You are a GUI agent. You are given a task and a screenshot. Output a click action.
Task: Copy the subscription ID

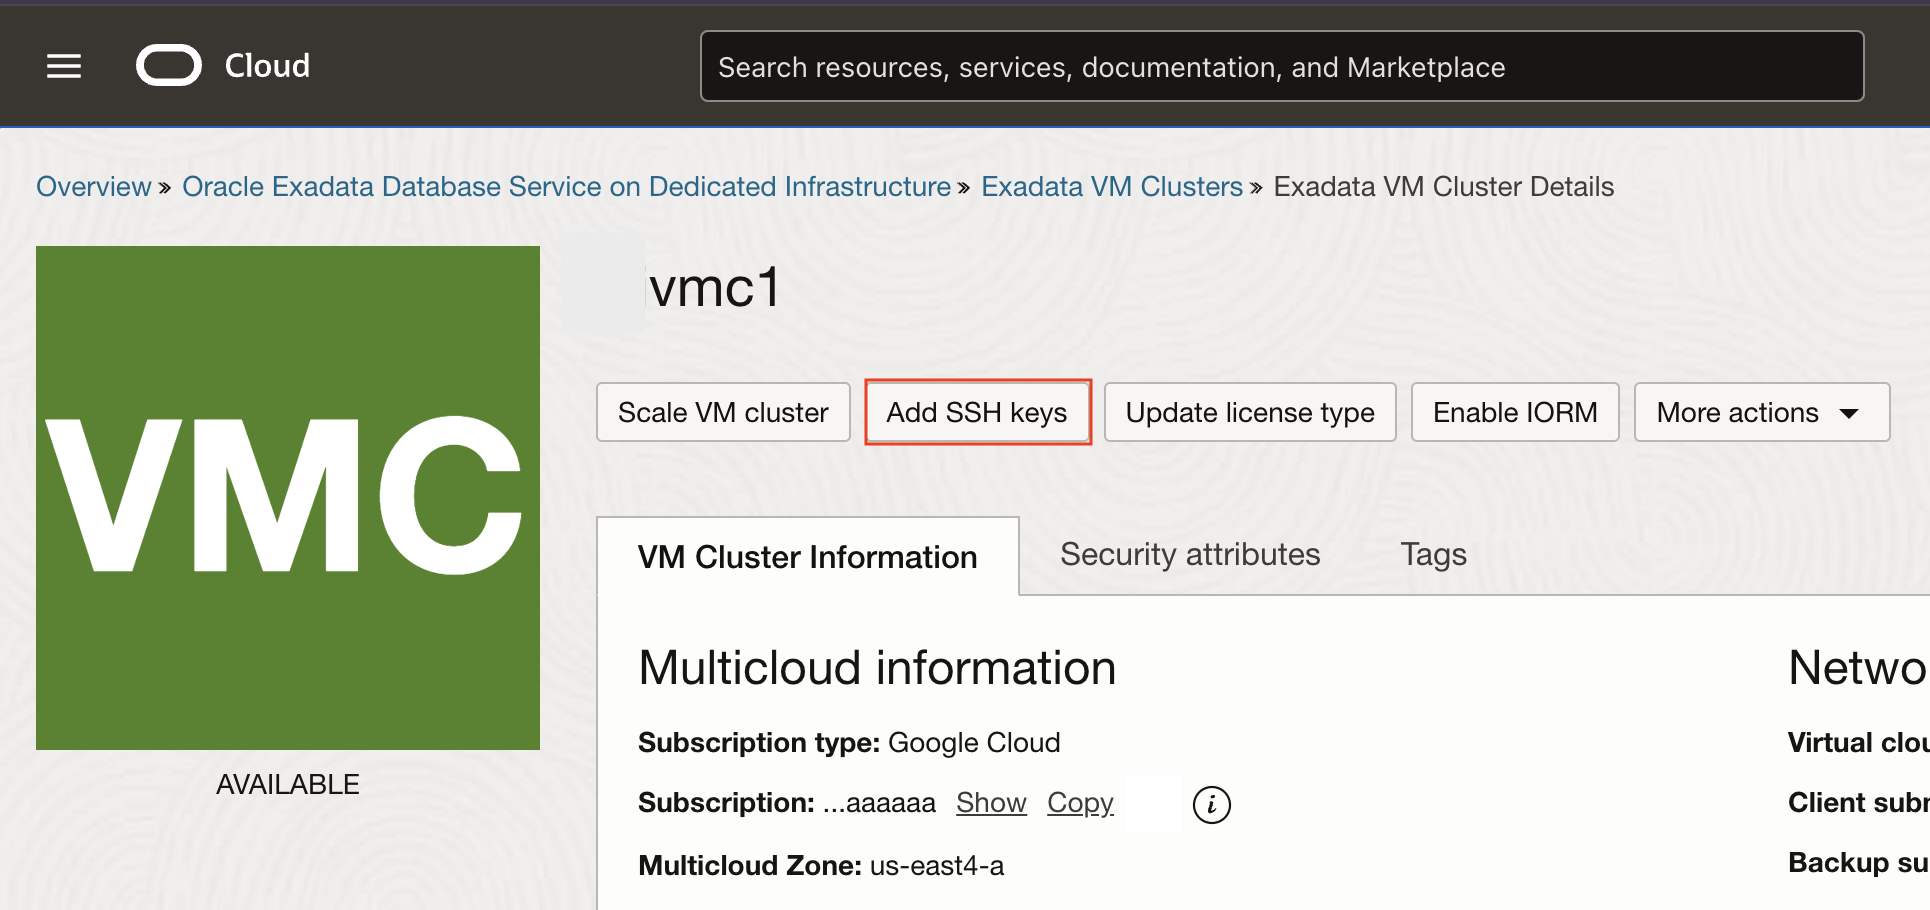(1080, 803)
